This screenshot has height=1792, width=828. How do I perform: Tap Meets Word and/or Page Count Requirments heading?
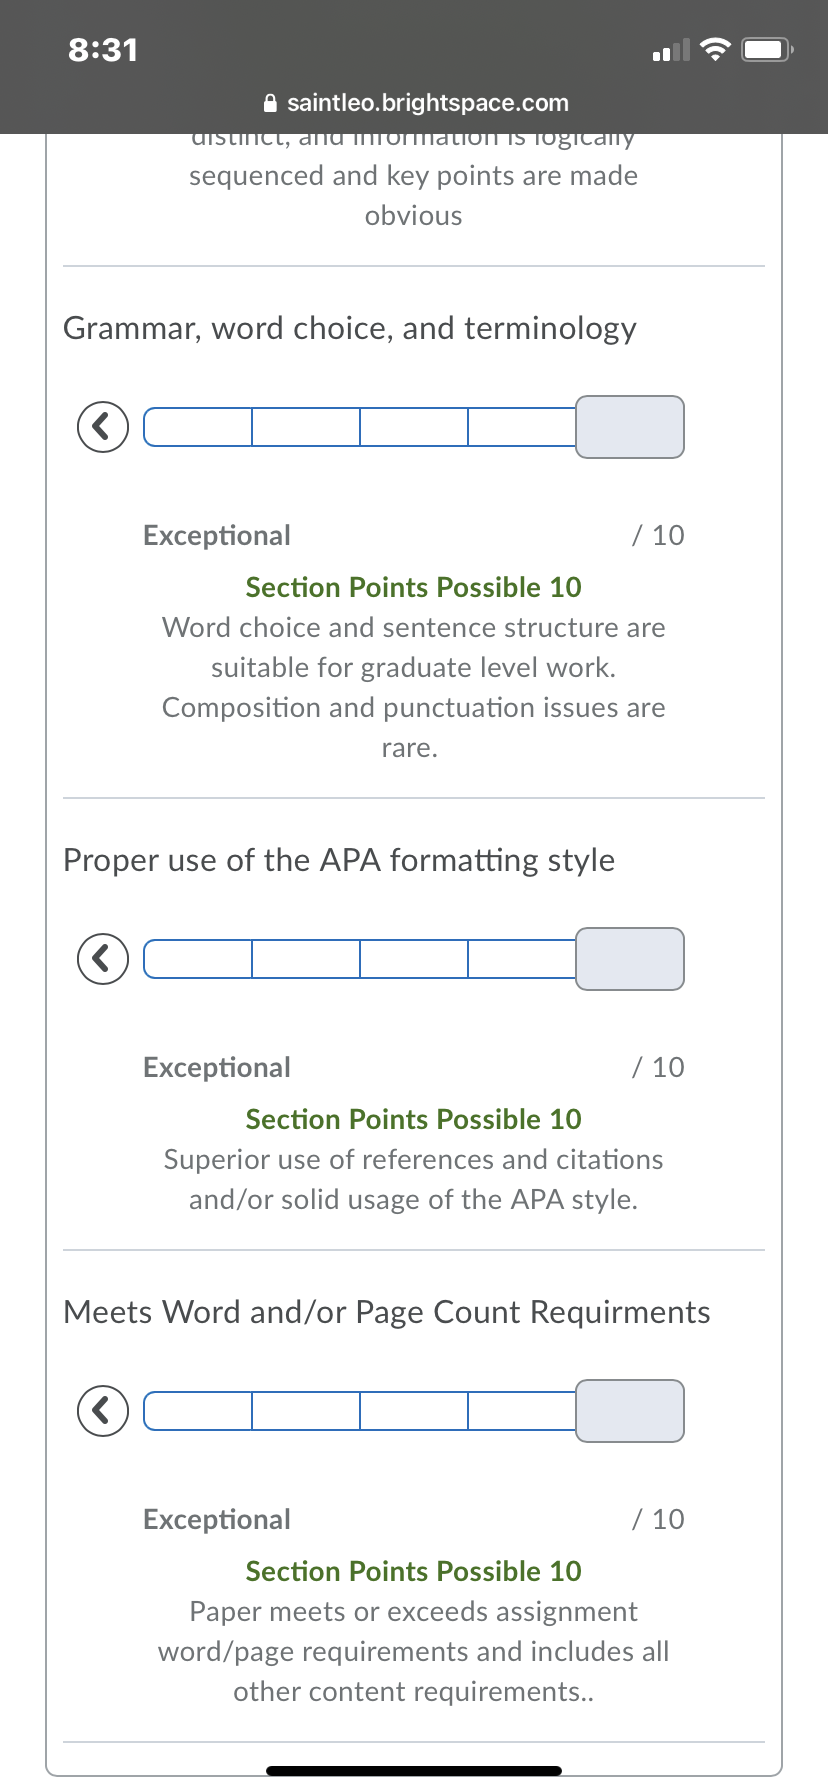click(387, 1312)
